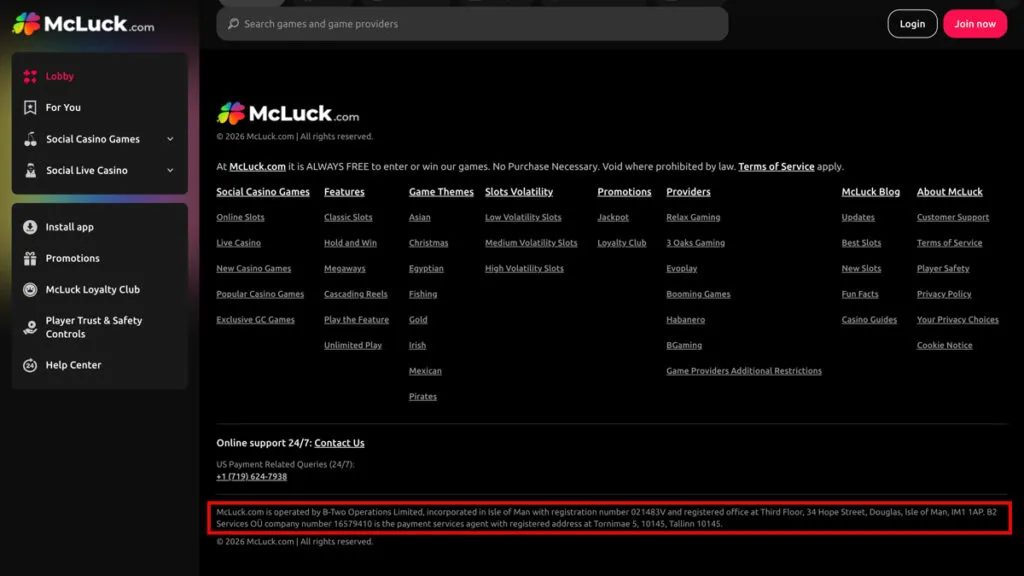Image resolution: width=1024 pixels, height=576 pixels.
Task: Click the Install app download icon
Action: pos(30,227)
